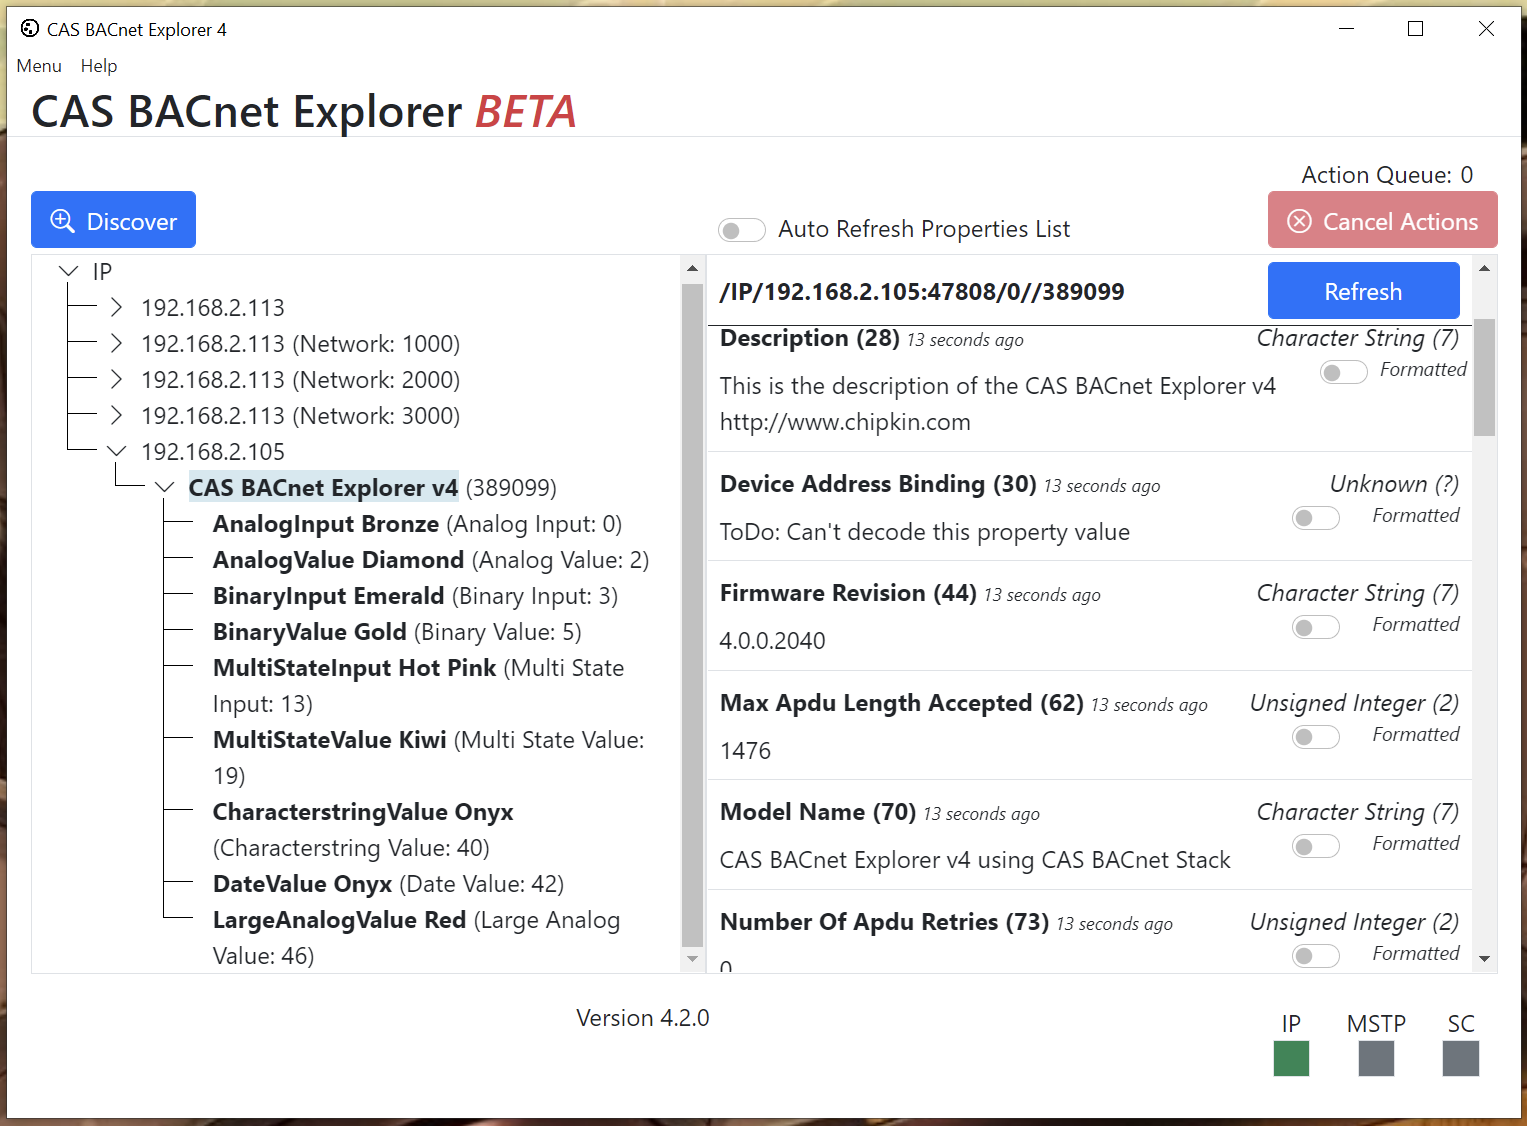This screenshot has width=1527, height=1126.
Task: Click Device Address Binding (30) heading
Action: click(x=878, y=484)
